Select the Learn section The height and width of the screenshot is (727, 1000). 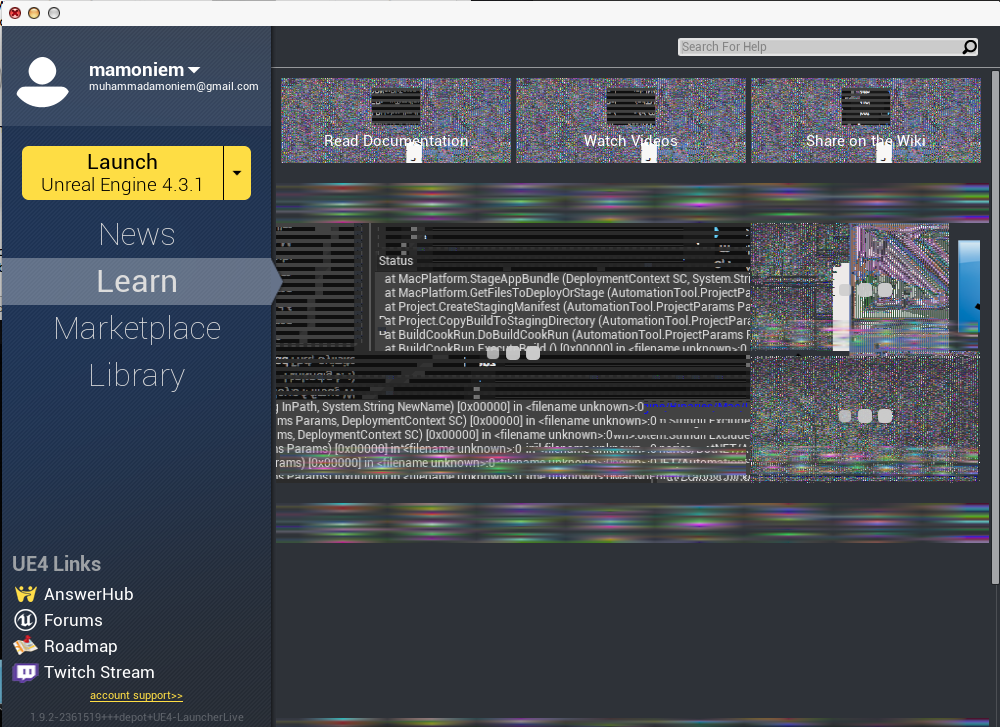137,281
